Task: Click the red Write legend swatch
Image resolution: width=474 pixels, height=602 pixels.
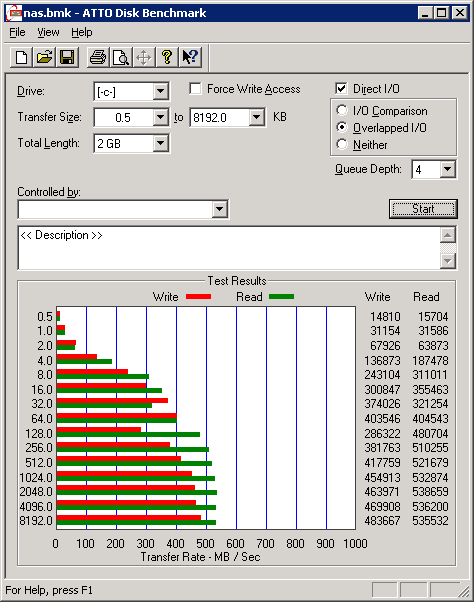Action: point(198,296)
